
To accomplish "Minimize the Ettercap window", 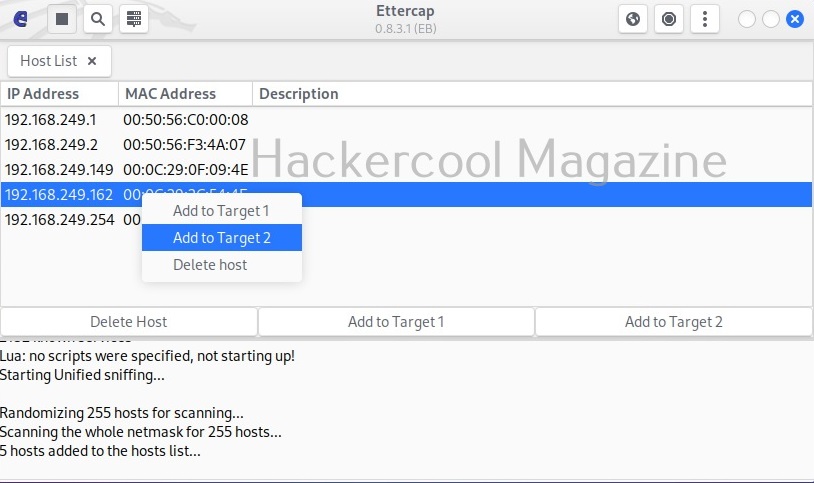I will (747, 19).
